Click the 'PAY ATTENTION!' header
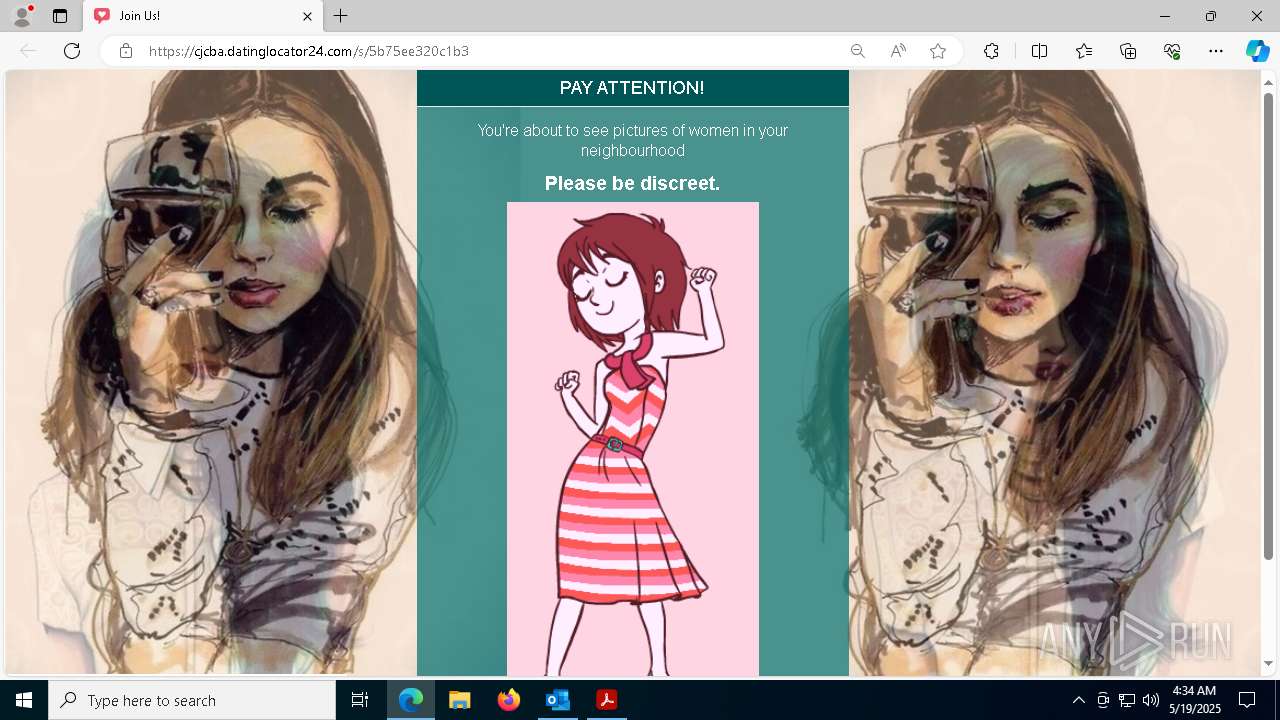 (x=632, y=88)
